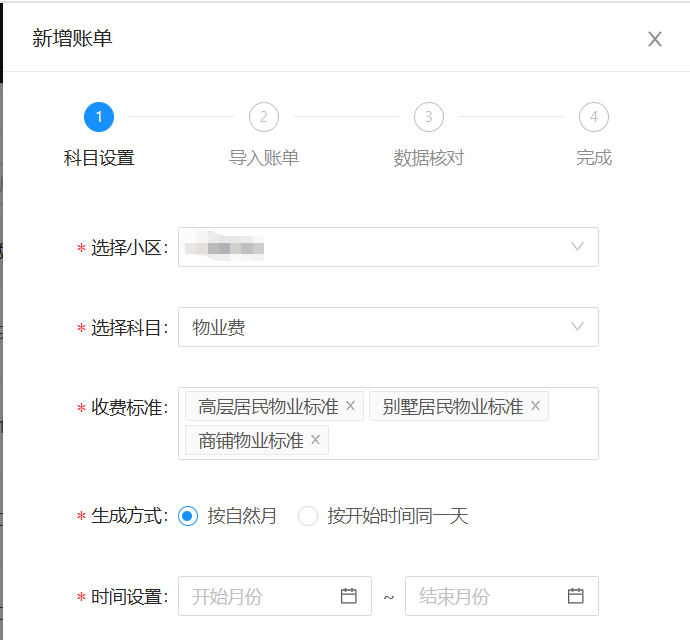Remove the 高层居民物业标准 tag
This screenshot has height=640, width=690.
click(350, 406)
